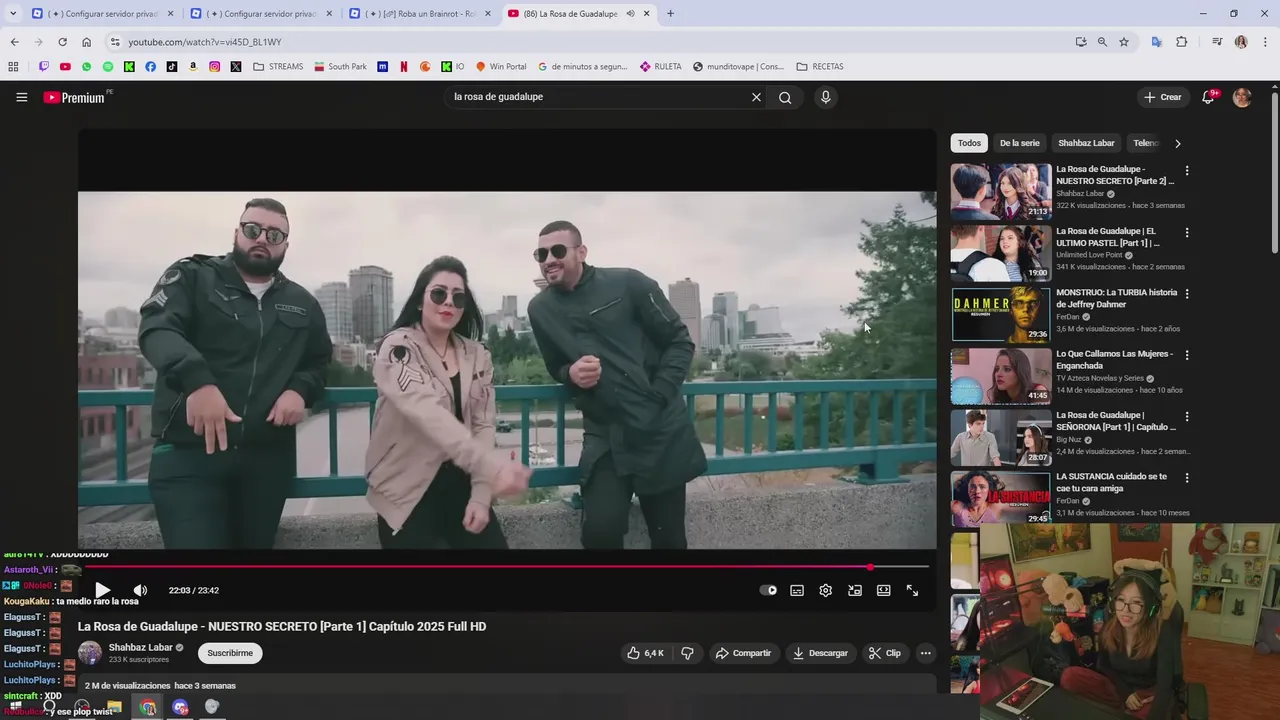Click the YouTube search text field
The width and height of the screenshot is (1280, 720).
tap(598, 97)
